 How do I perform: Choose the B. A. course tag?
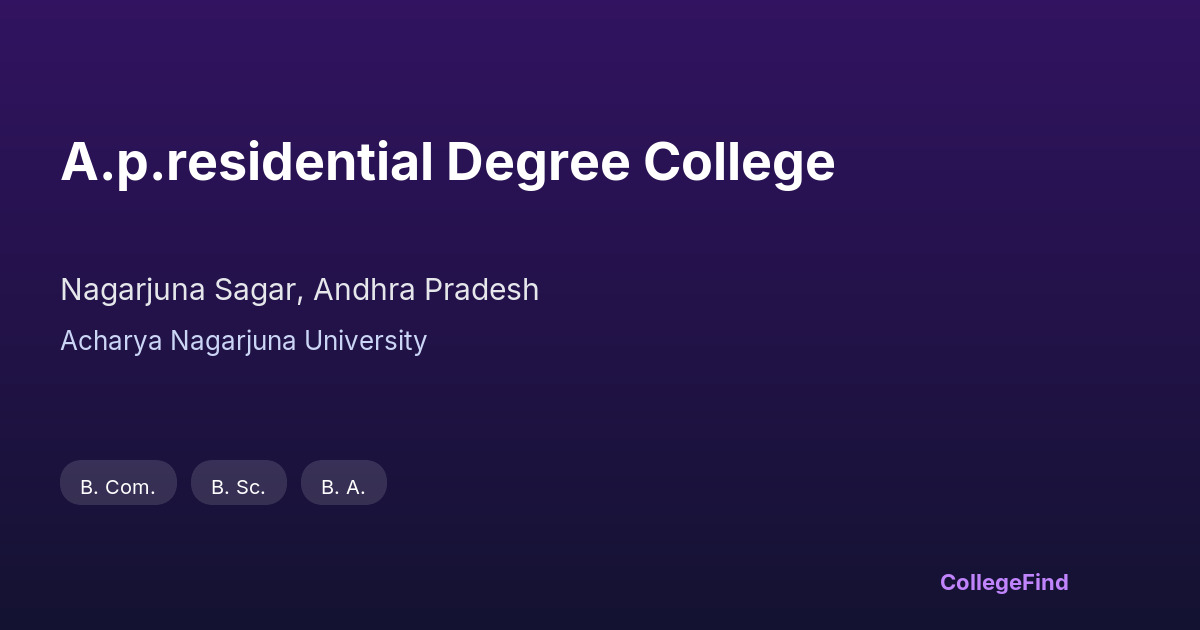point(343,487)
